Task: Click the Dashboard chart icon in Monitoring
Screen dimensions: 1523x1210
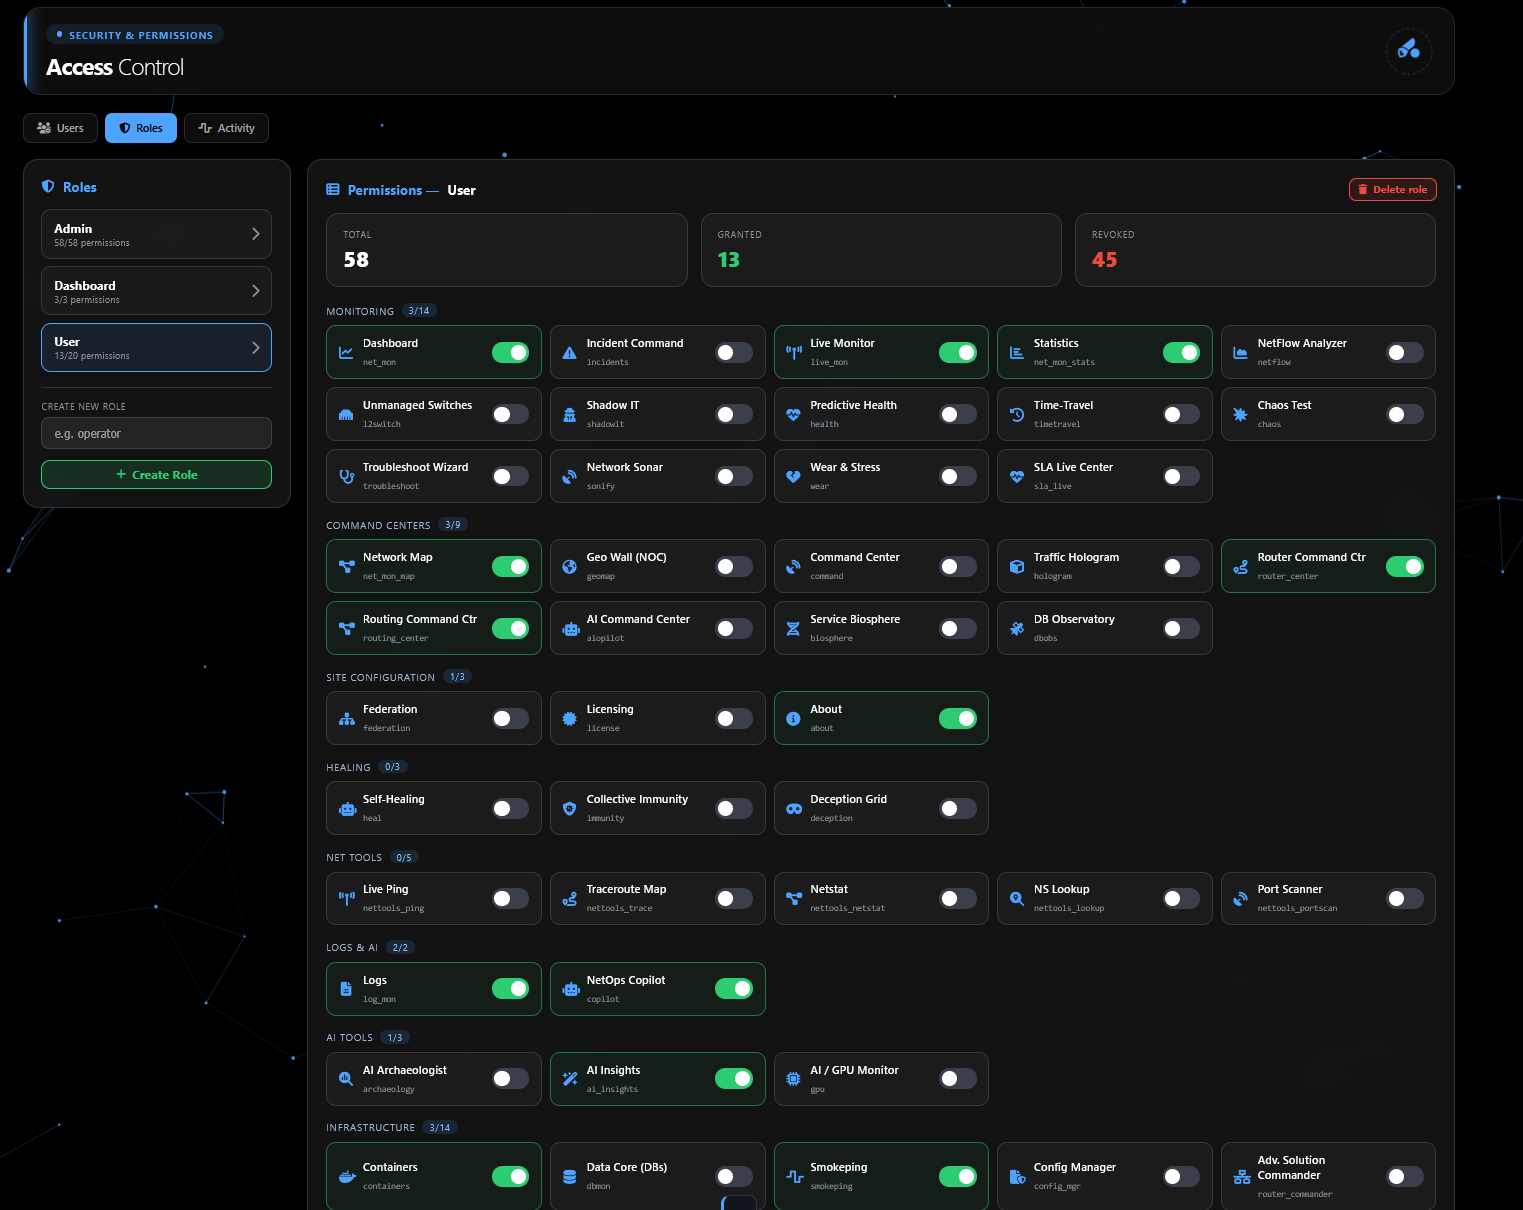Action: pos(346,353)
